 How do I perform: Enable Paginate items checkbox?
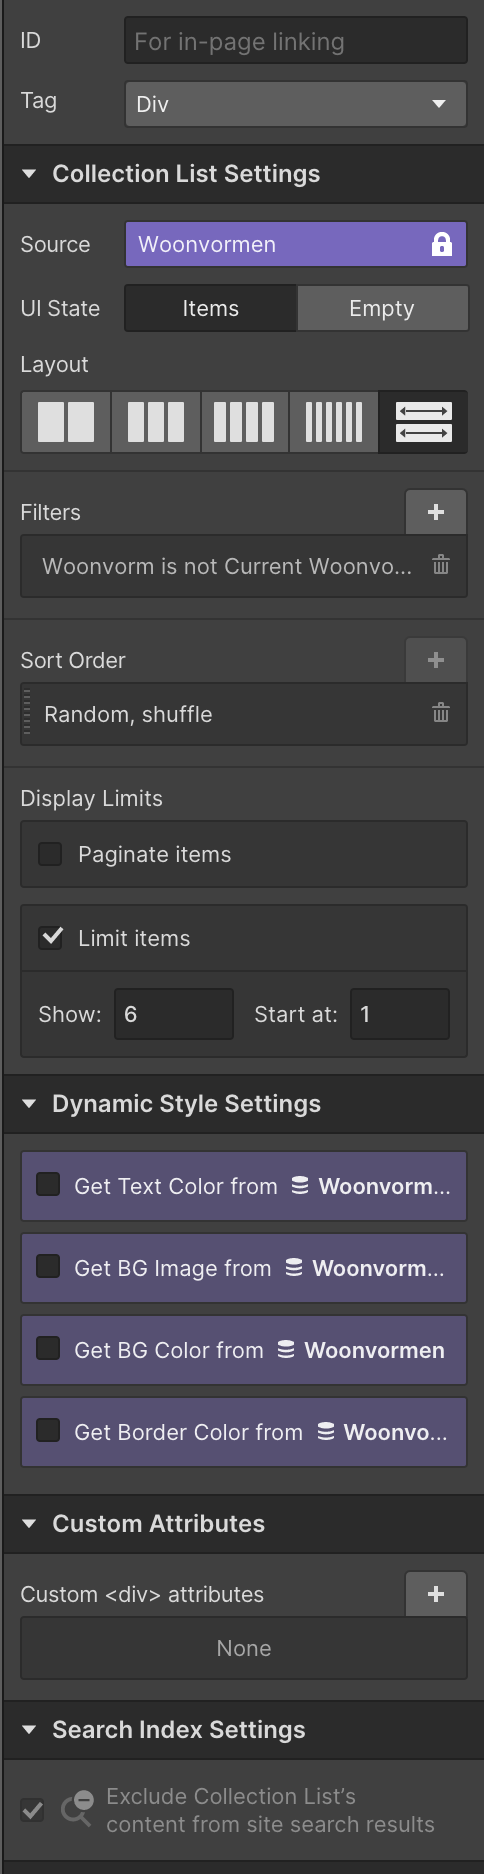[x=50, y=854]
